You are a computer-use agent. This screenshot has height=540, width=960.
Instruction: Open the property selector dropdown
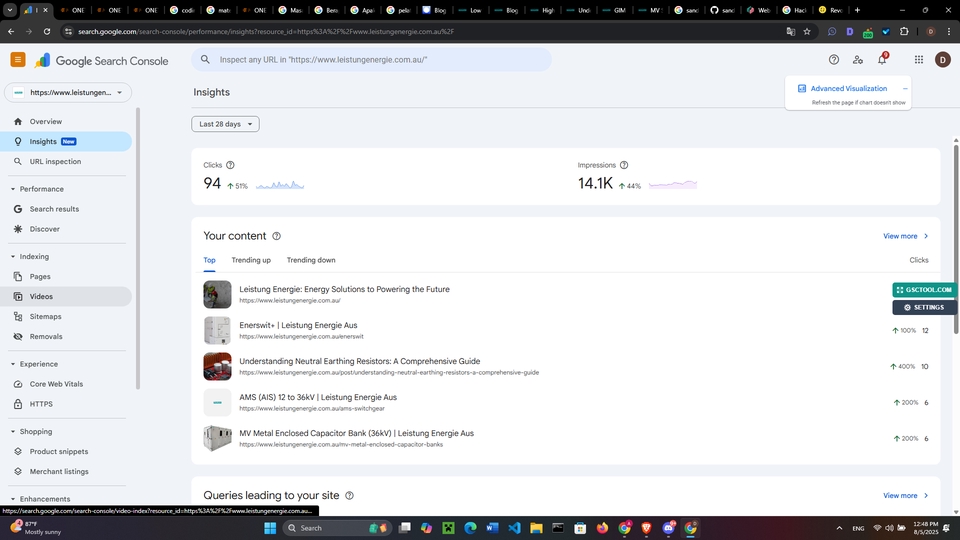pos(68,93)
